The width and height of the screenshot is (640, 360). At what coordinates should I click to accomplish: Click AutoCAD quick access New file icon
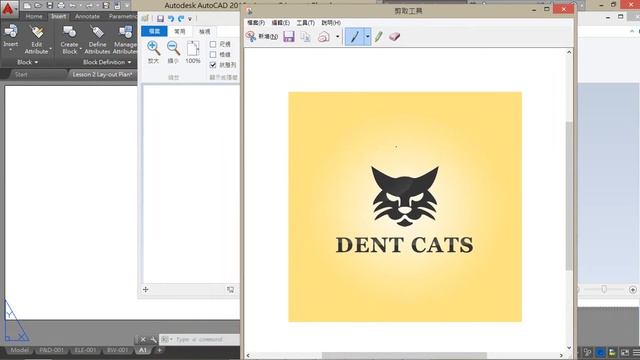27,6
